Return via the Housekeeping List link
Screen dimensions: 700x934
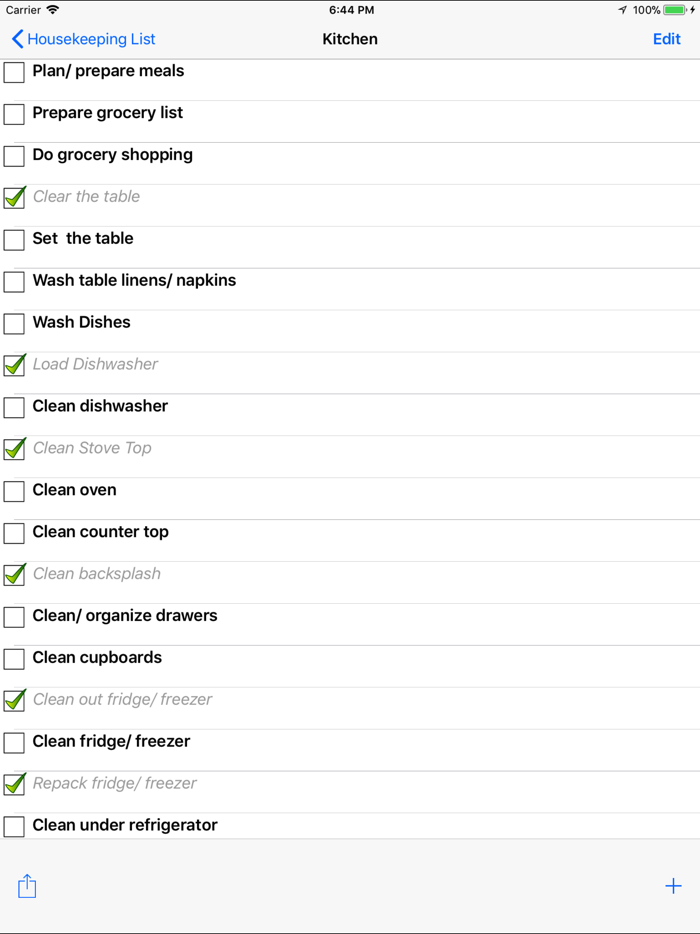(88, 39)
